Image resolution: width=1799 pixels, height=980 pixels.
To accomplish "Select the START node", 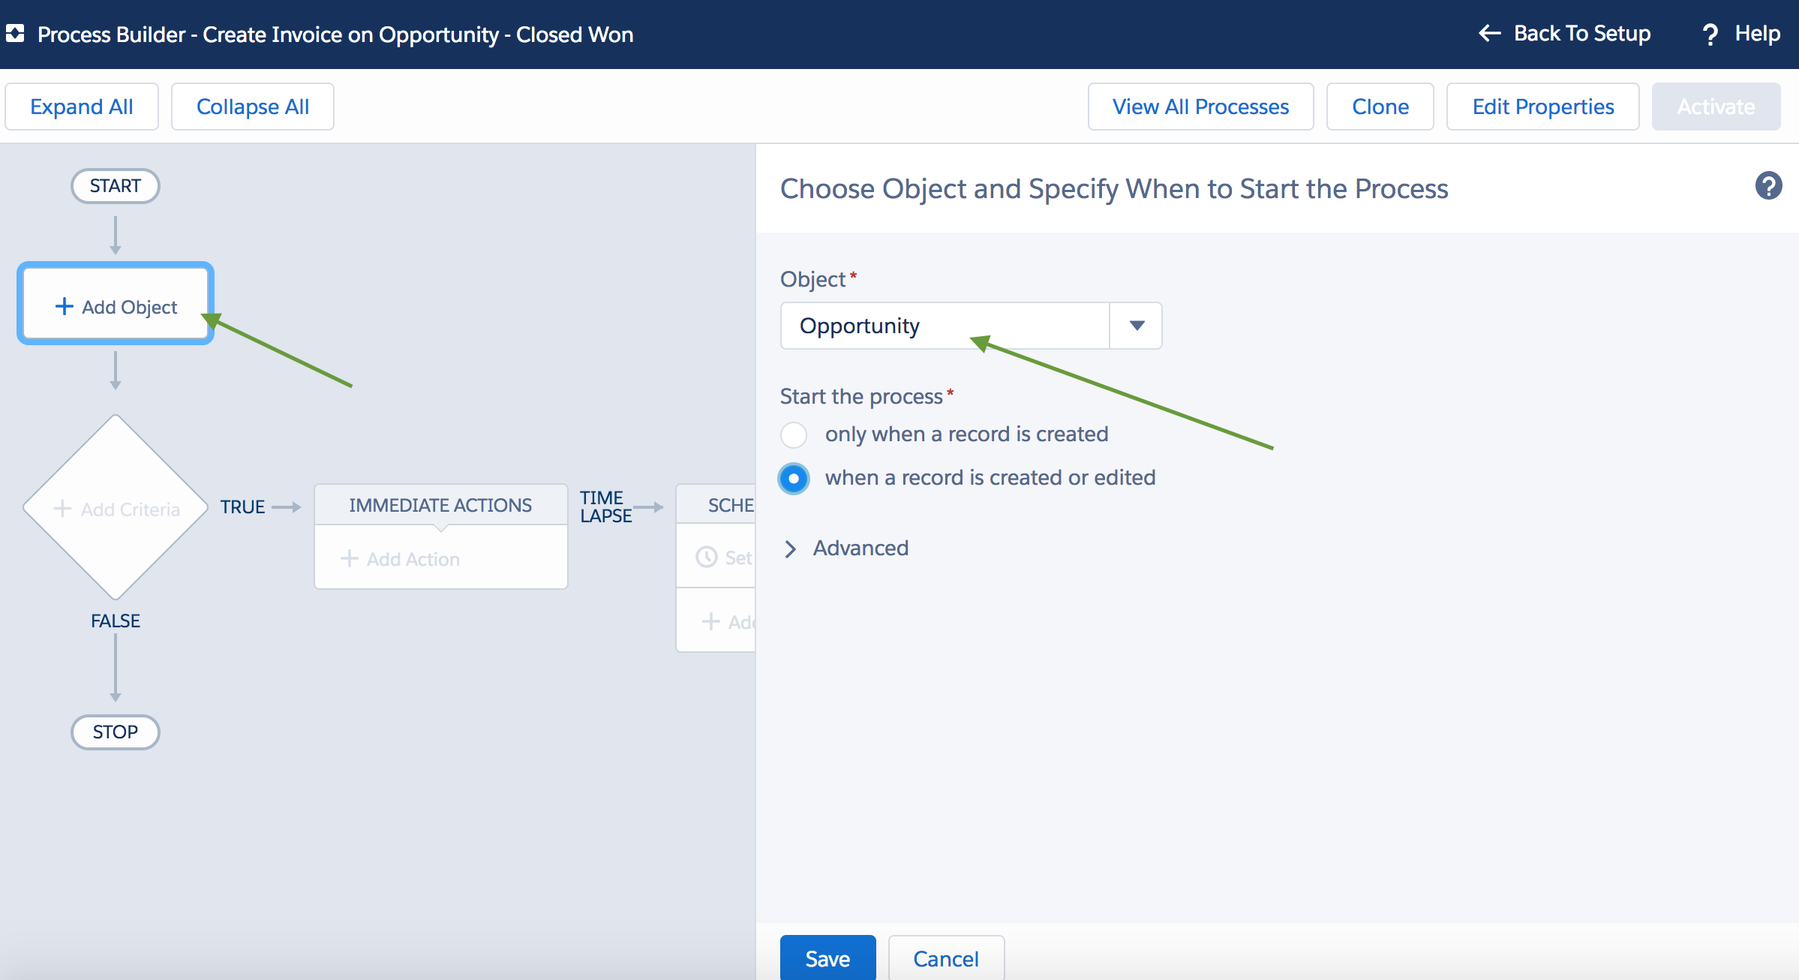I will pos(115,186).
